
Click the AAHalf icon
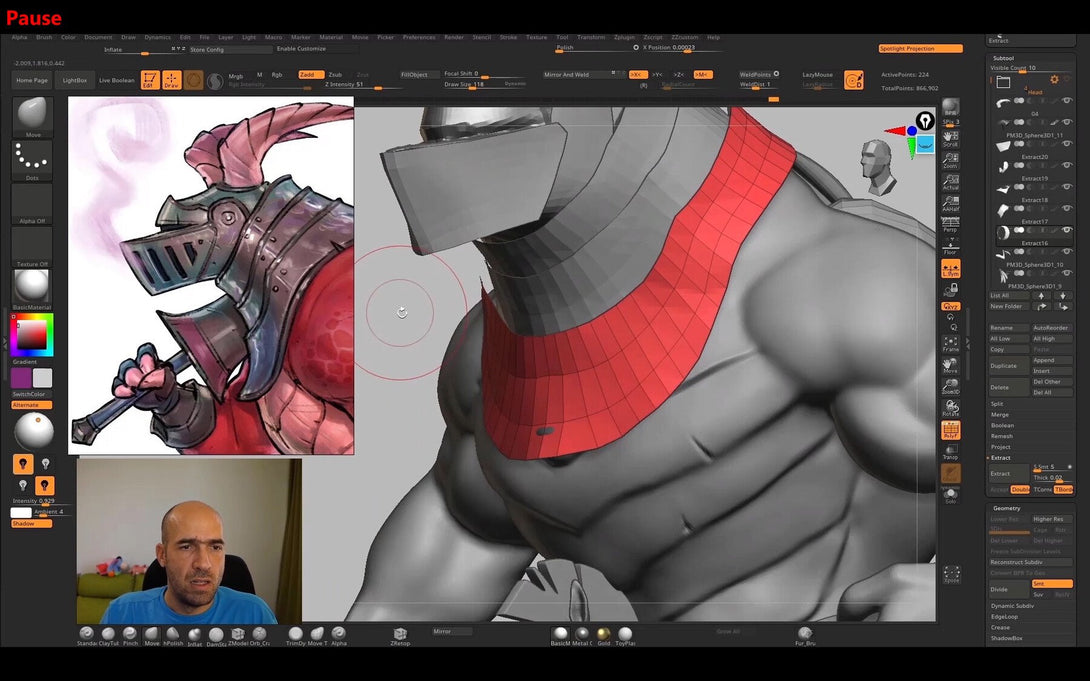pyautogui.click(x=950, y=203)
